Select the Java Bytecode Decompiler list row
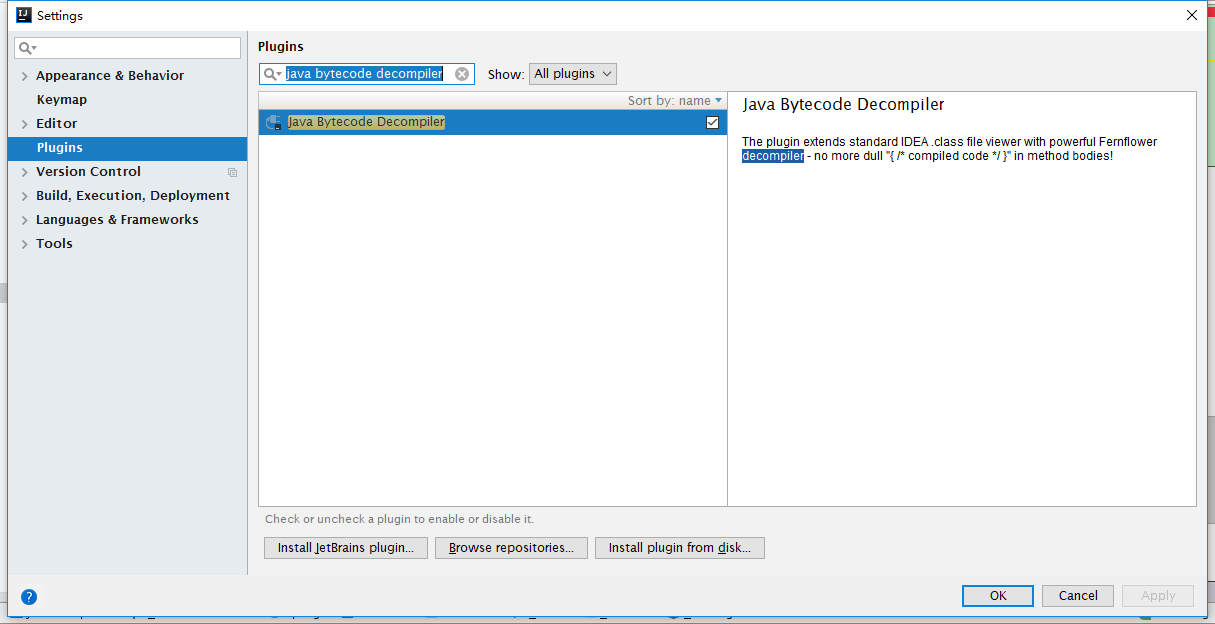 click(x=493, y=122)
